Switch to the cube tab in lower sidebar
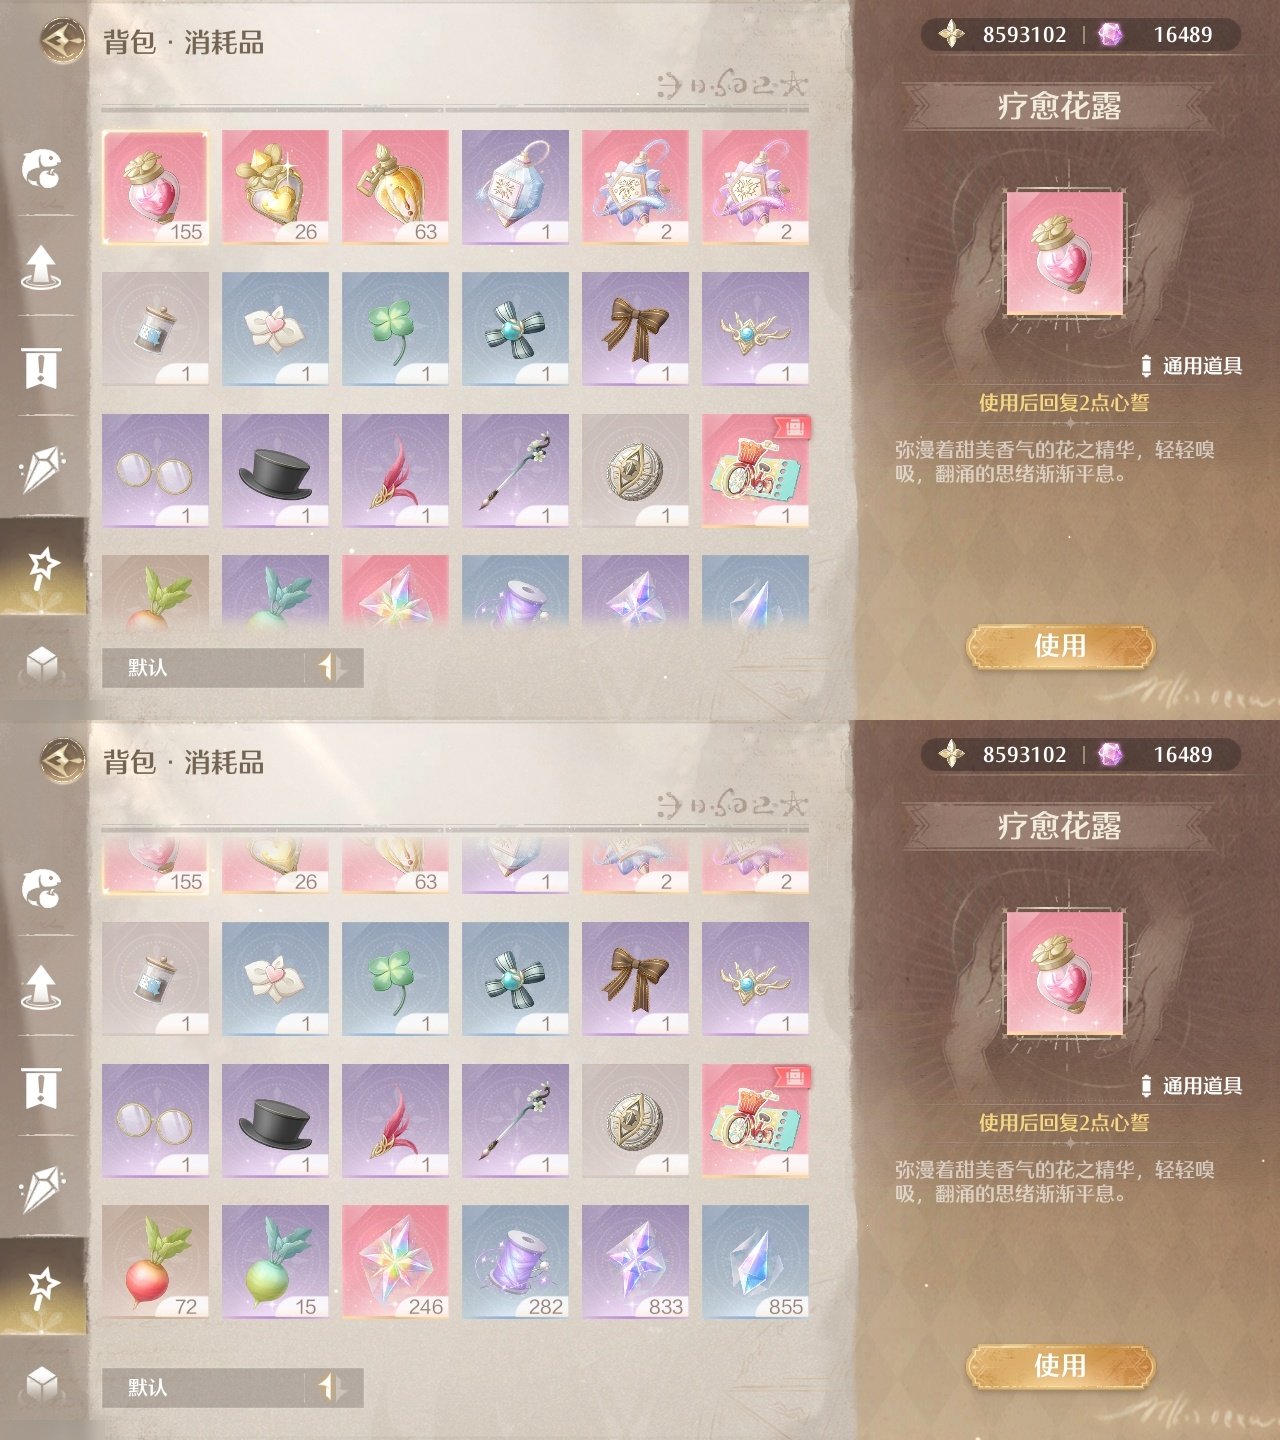 tap(42, 1385)
